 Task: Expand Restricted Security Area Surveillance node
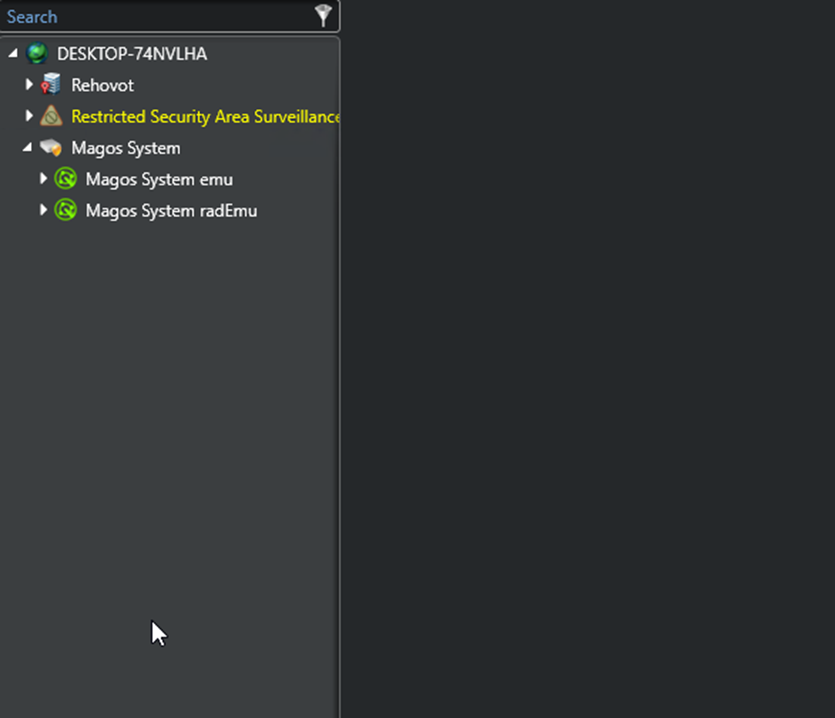tap(29, 116)
